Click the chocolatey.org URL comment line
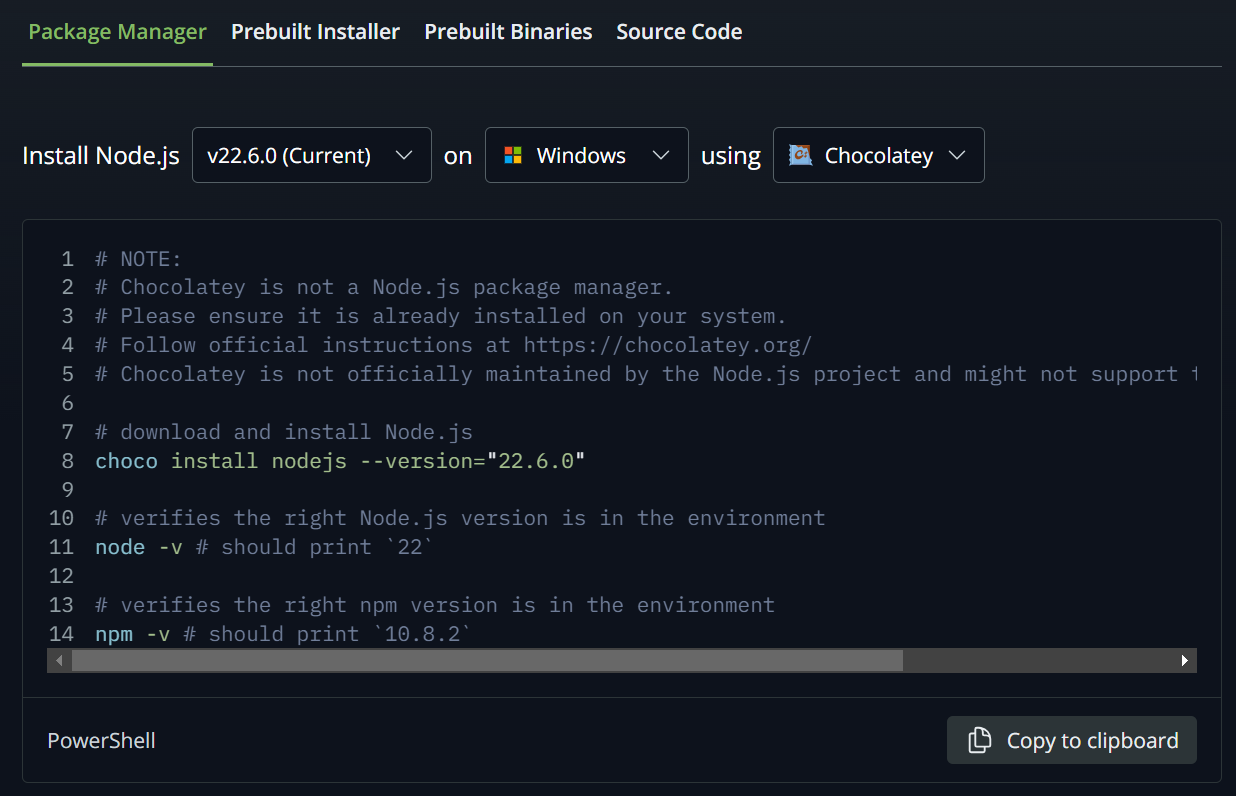 tap(454, 345)
